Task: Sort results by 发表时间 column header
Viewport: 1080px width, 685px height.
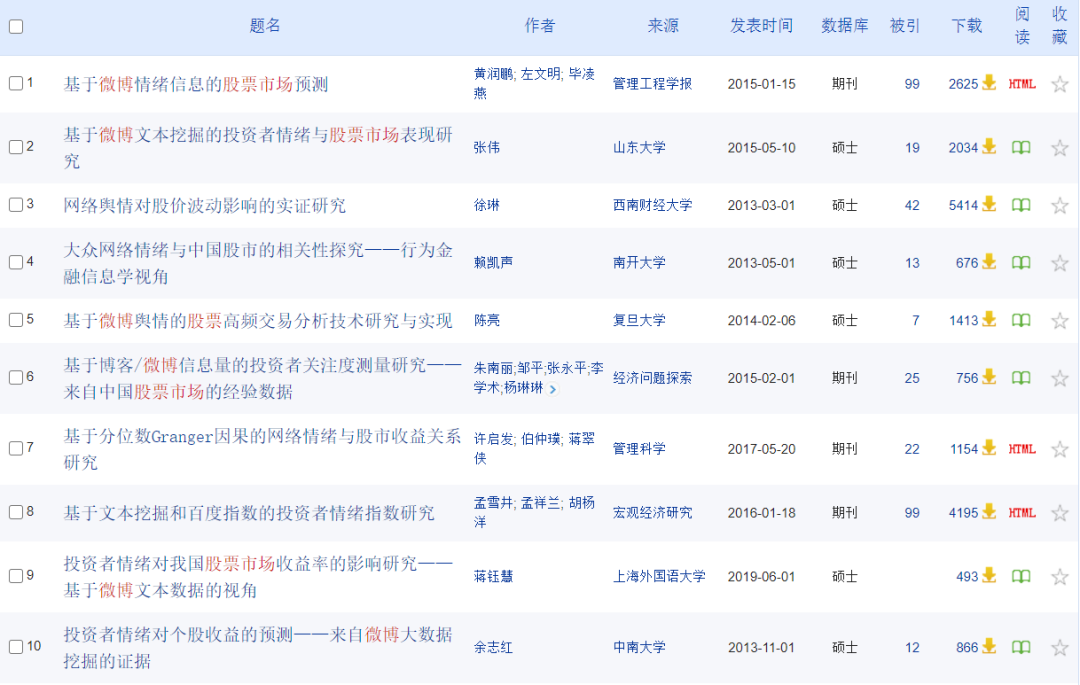Action: click(761, 26)
